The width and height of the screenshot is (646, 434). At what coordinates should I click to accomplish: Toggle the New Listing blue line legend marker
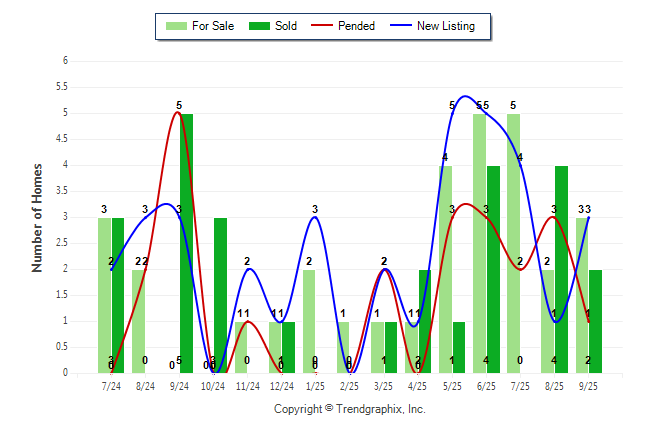(399, 26)
